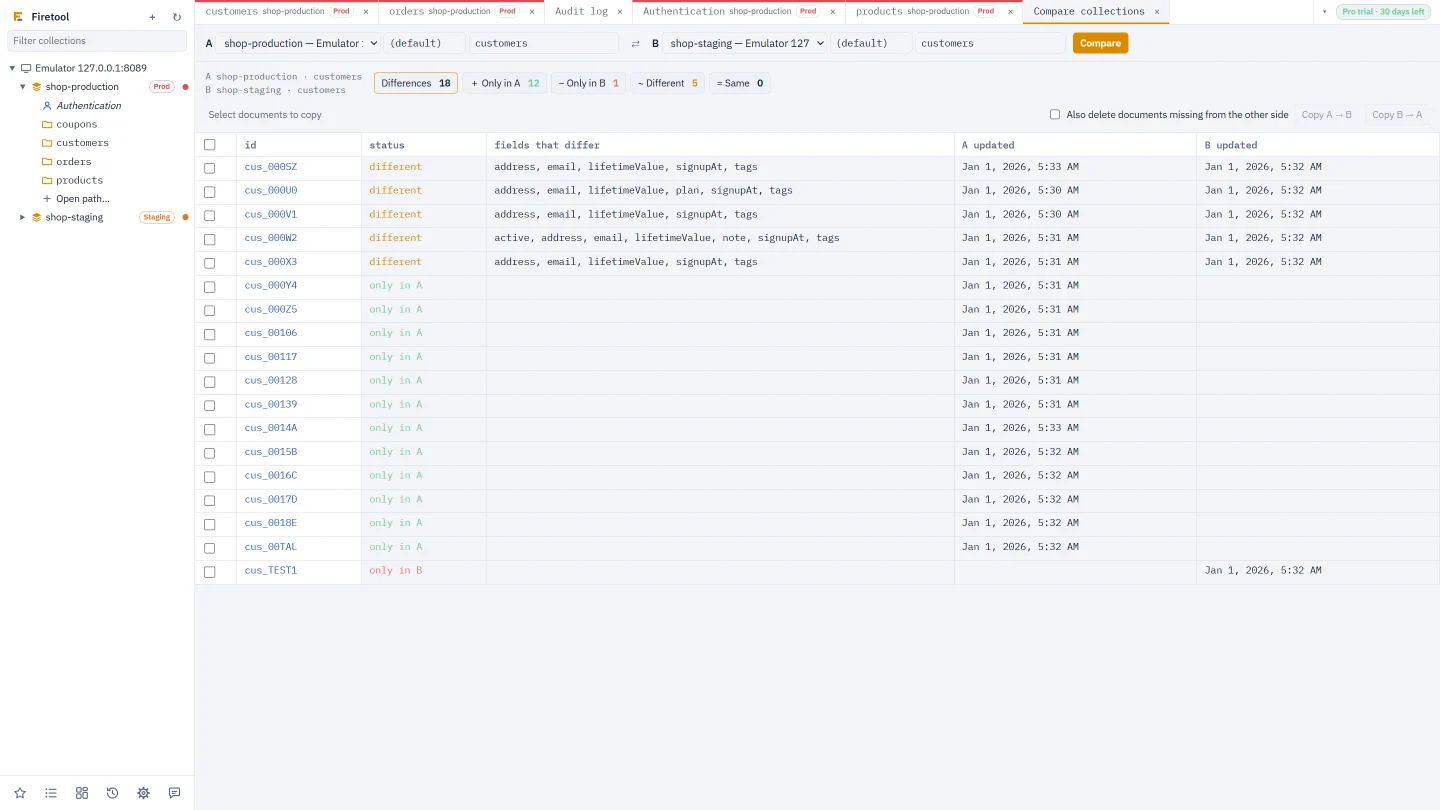This screenshot has height=810, width=1440.
Task: Open the list view icon in the sidebar footer
Action: click(x=51, y=793)
